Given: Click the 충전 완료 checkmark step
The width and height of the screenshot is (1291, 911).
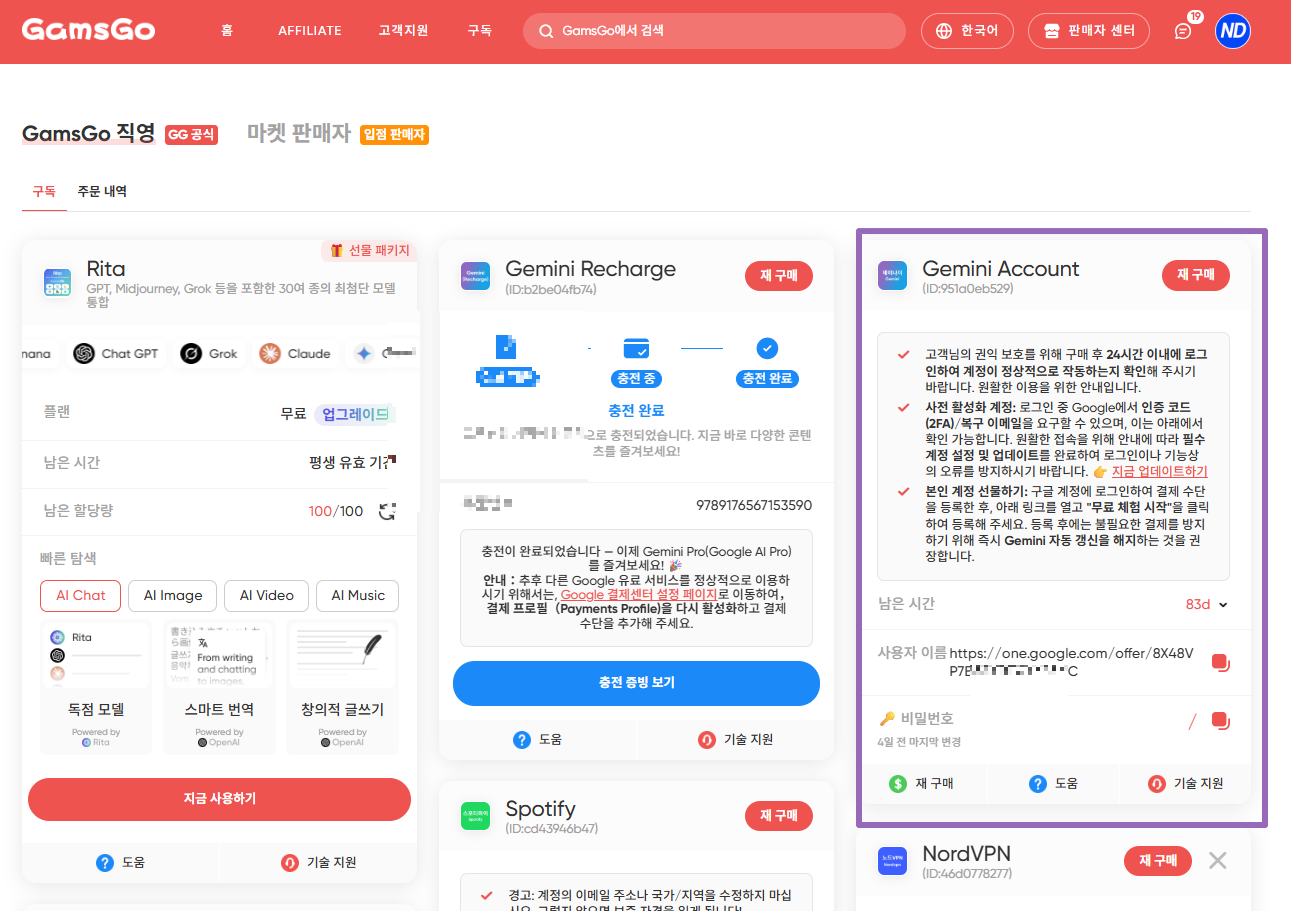Looking at the screenshot, I should pos(767,348).
